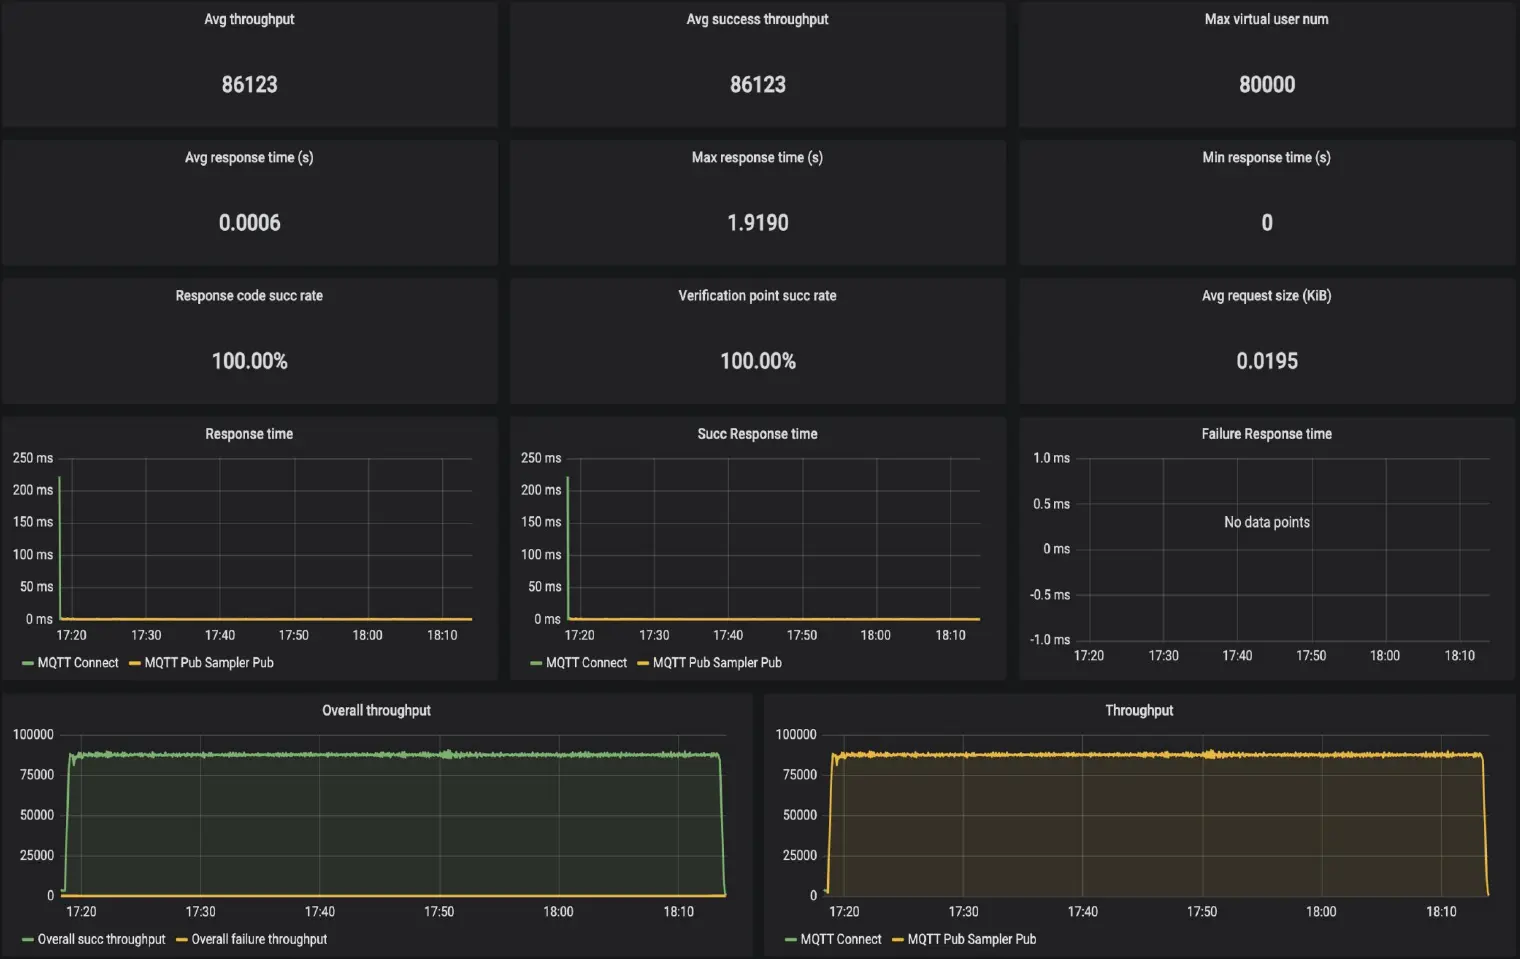Click the 1.0 ms label in Failure Response time
1520x959 pixels.
click(x=1051, y=457)
